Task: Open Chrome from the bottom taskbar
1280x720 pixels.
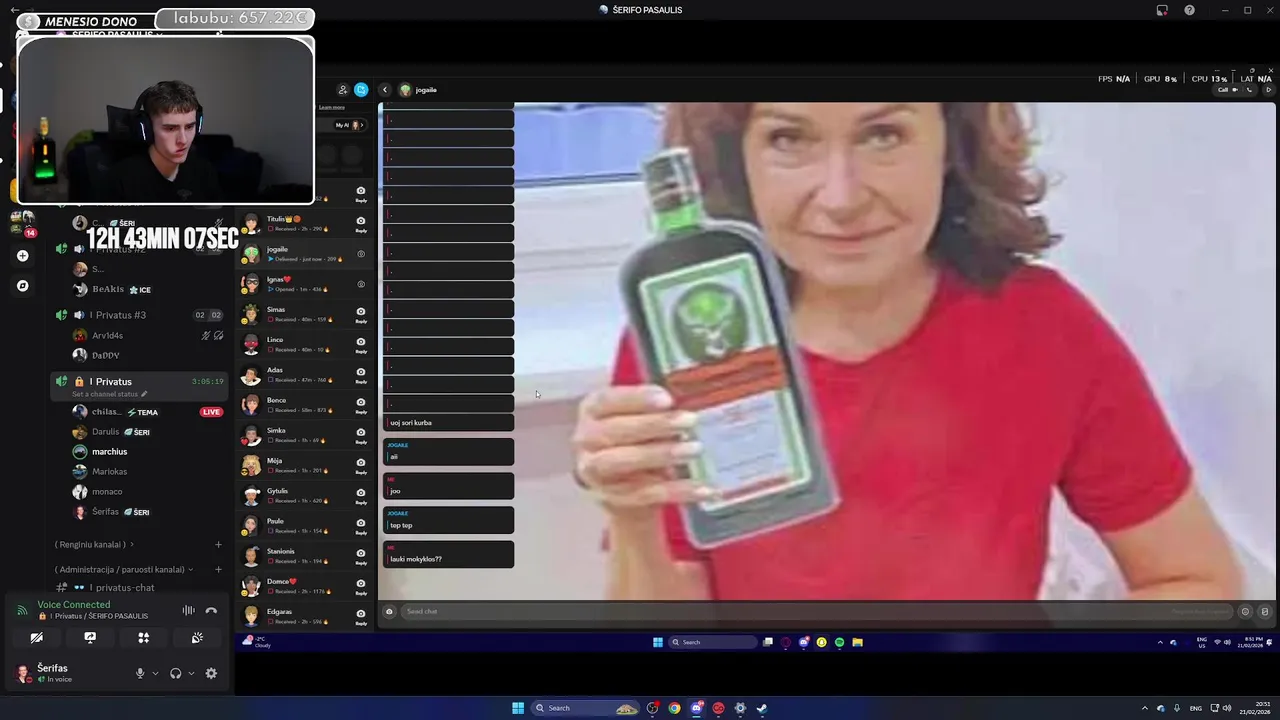Action: coord(675,708)
